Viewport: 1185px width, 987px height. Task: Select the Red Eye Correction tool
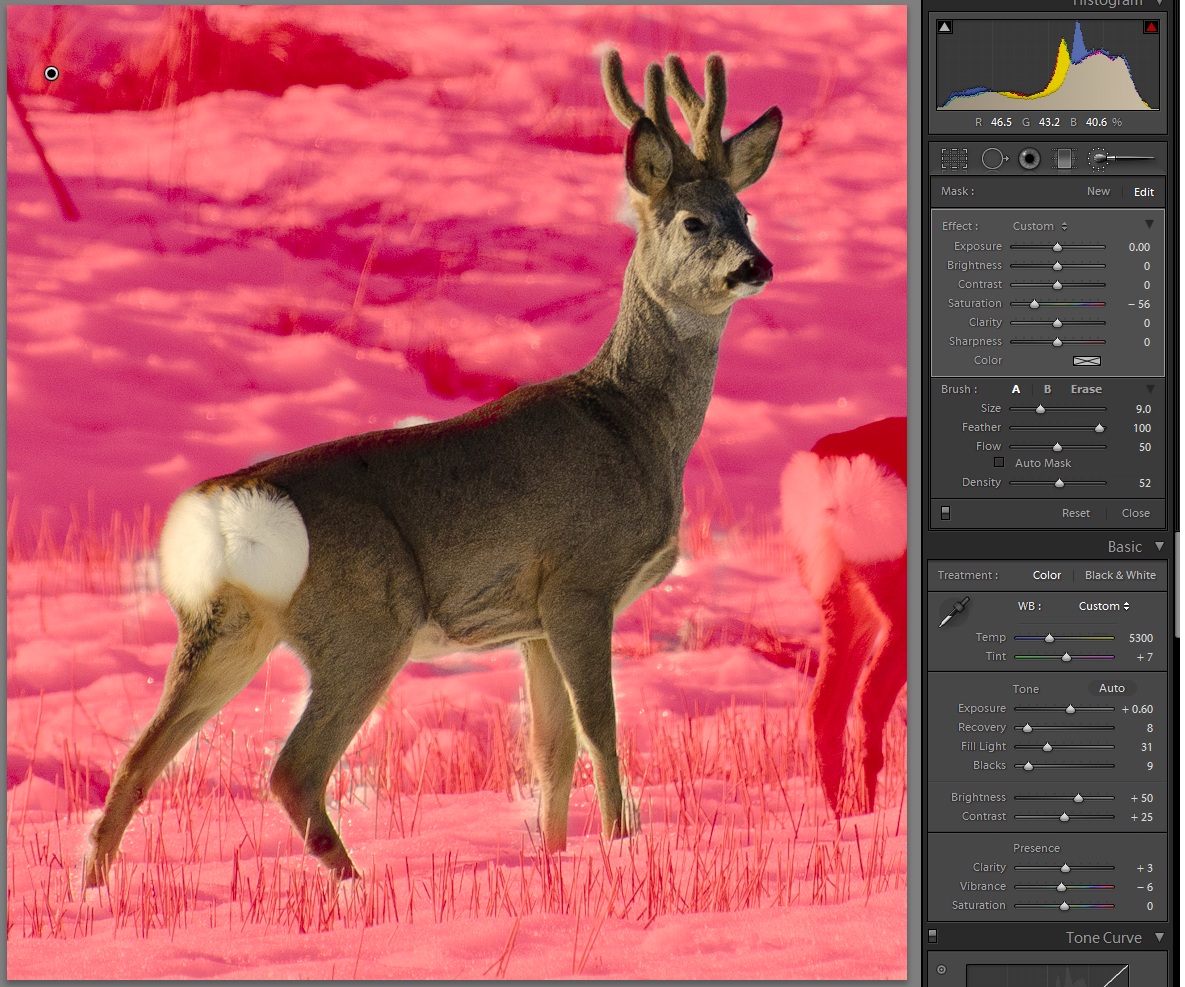1029,159
